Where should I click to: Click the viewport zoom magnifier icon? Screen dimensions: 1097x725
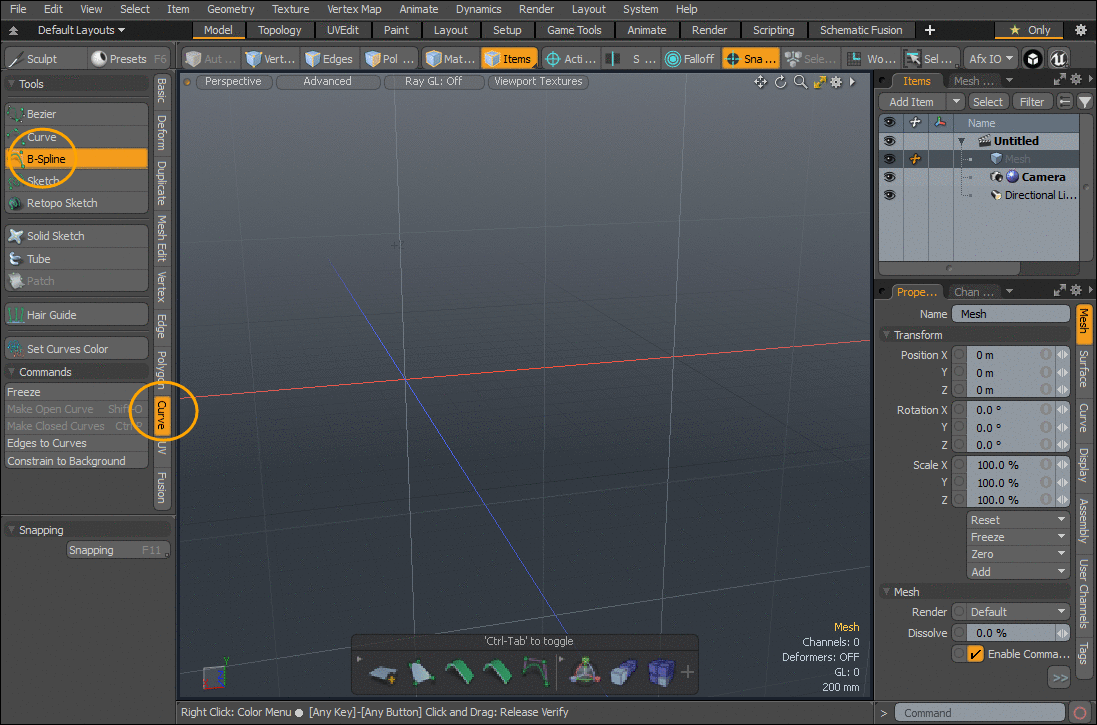(x=800, y=82)
